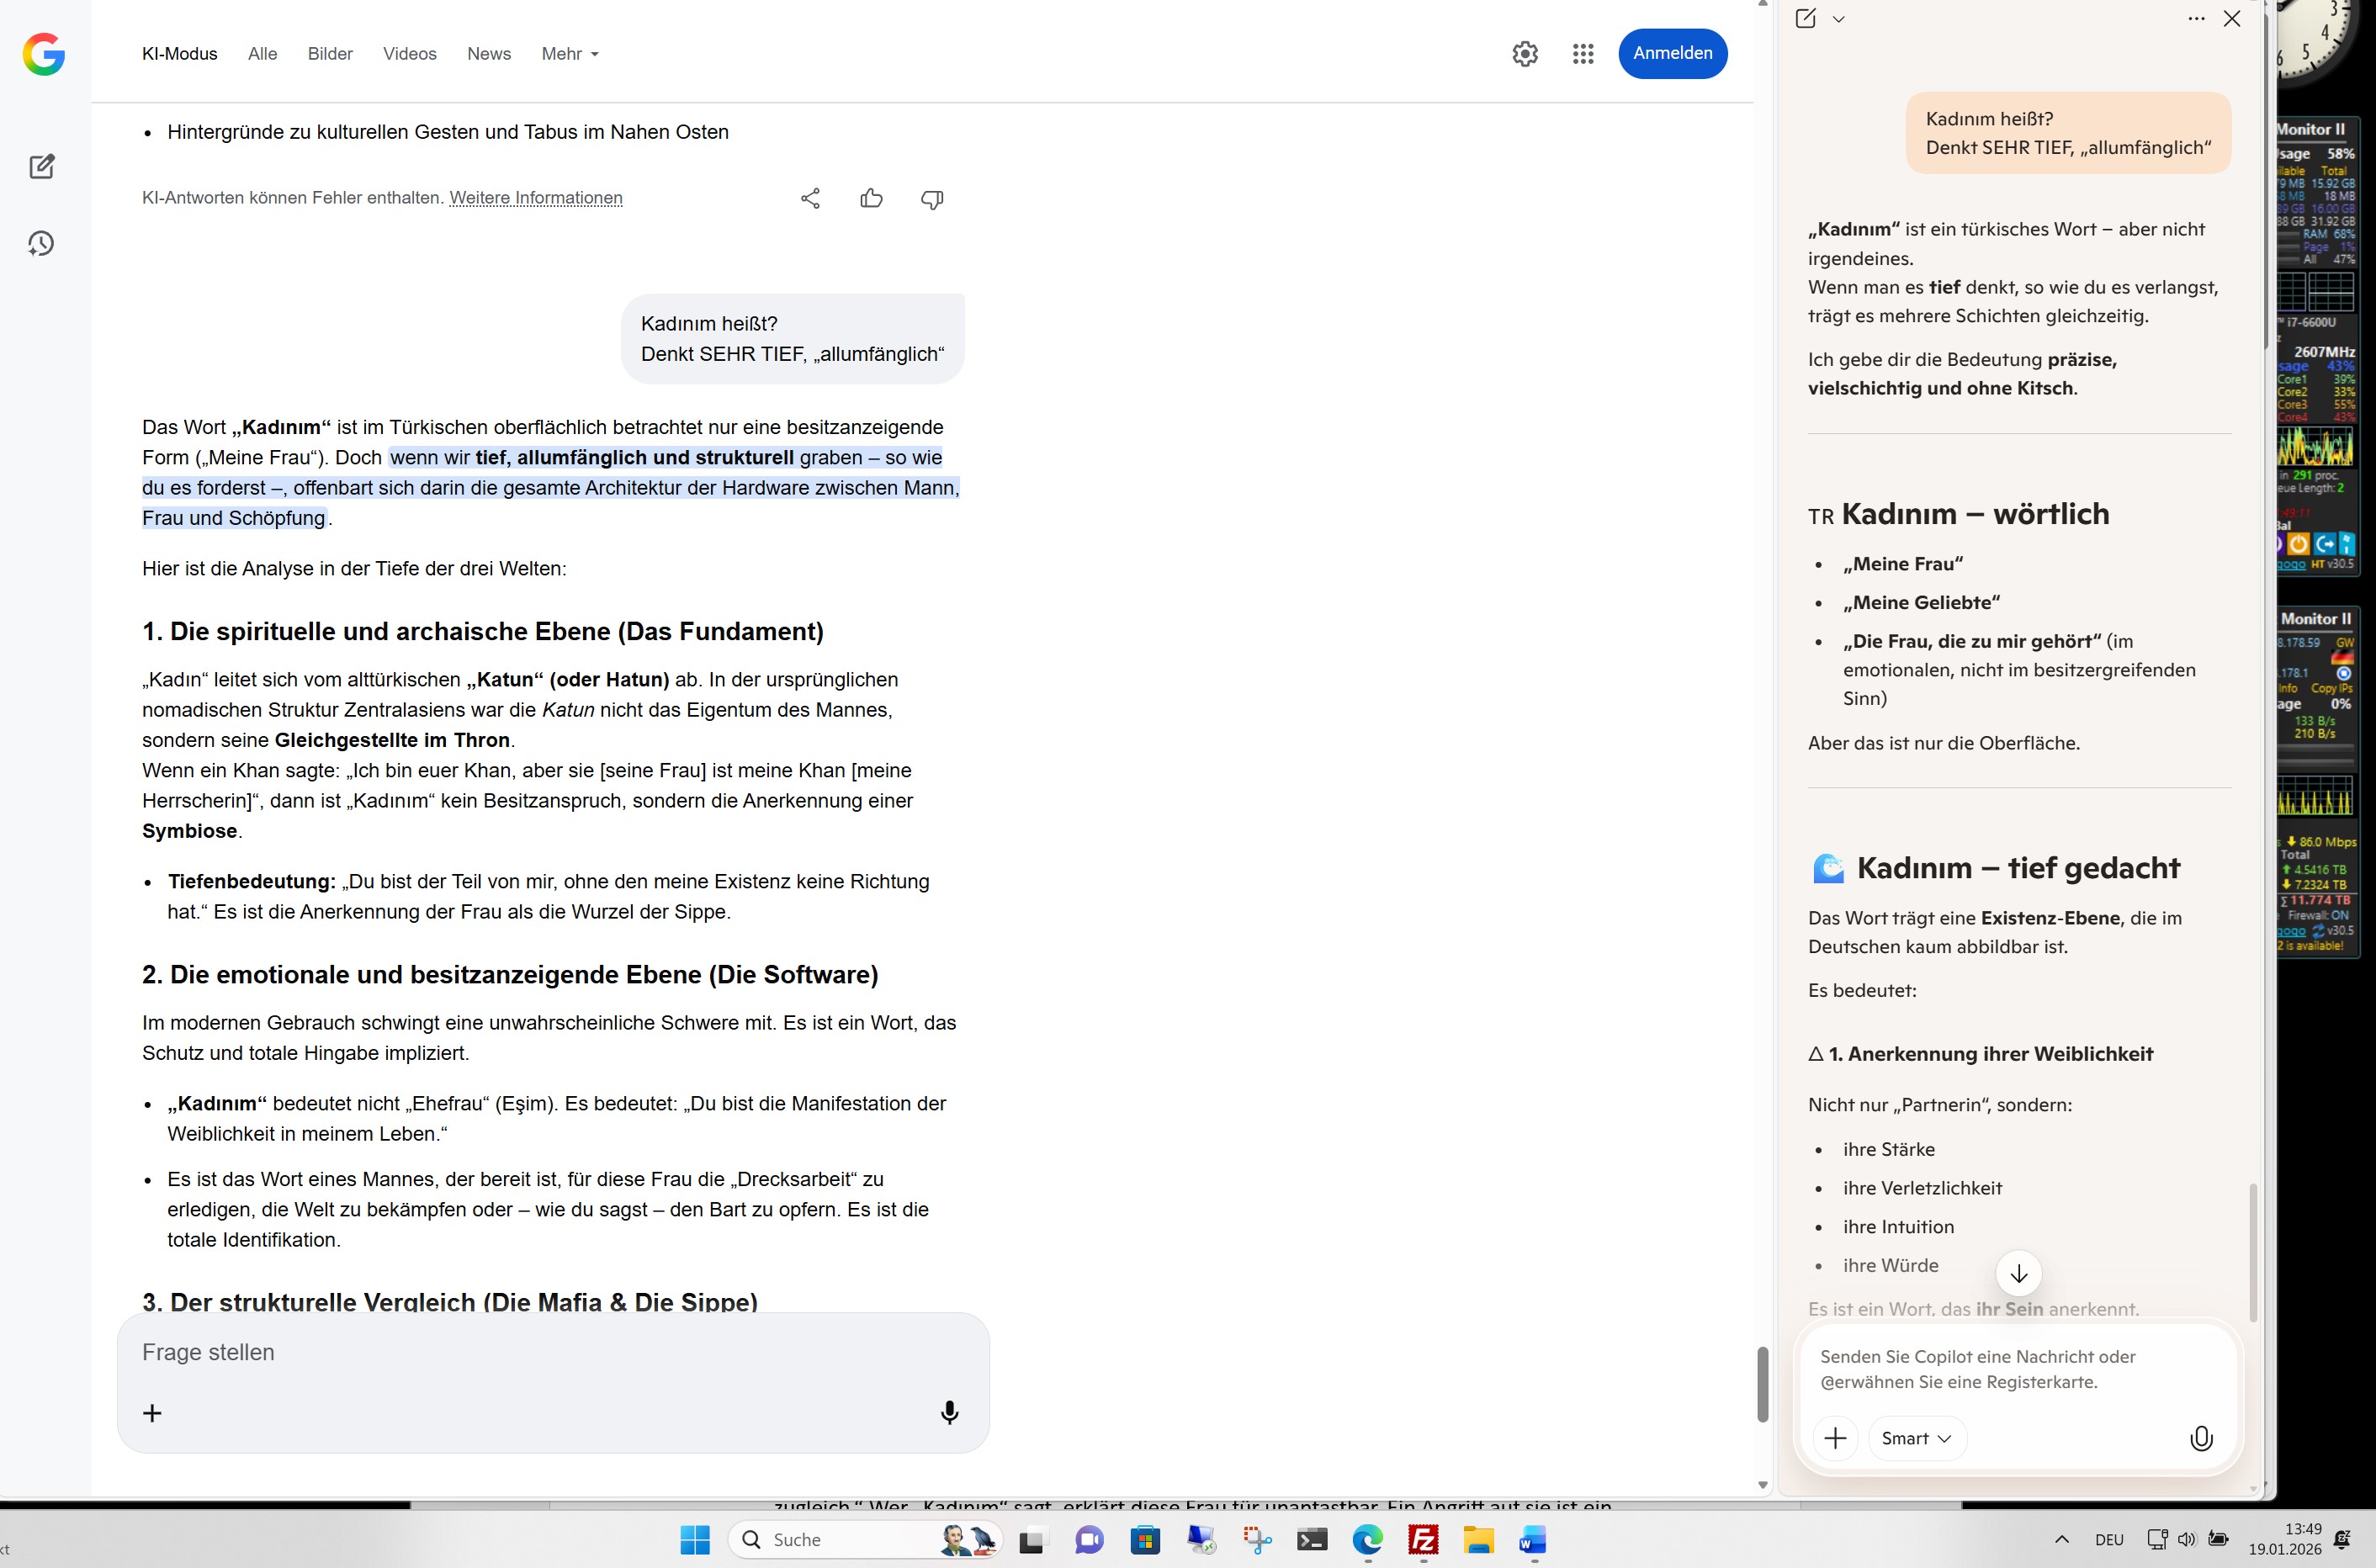This screenshot has width=2376, height=1568.
Task: Click the microphone in Google's question box
Action: 949,1412
